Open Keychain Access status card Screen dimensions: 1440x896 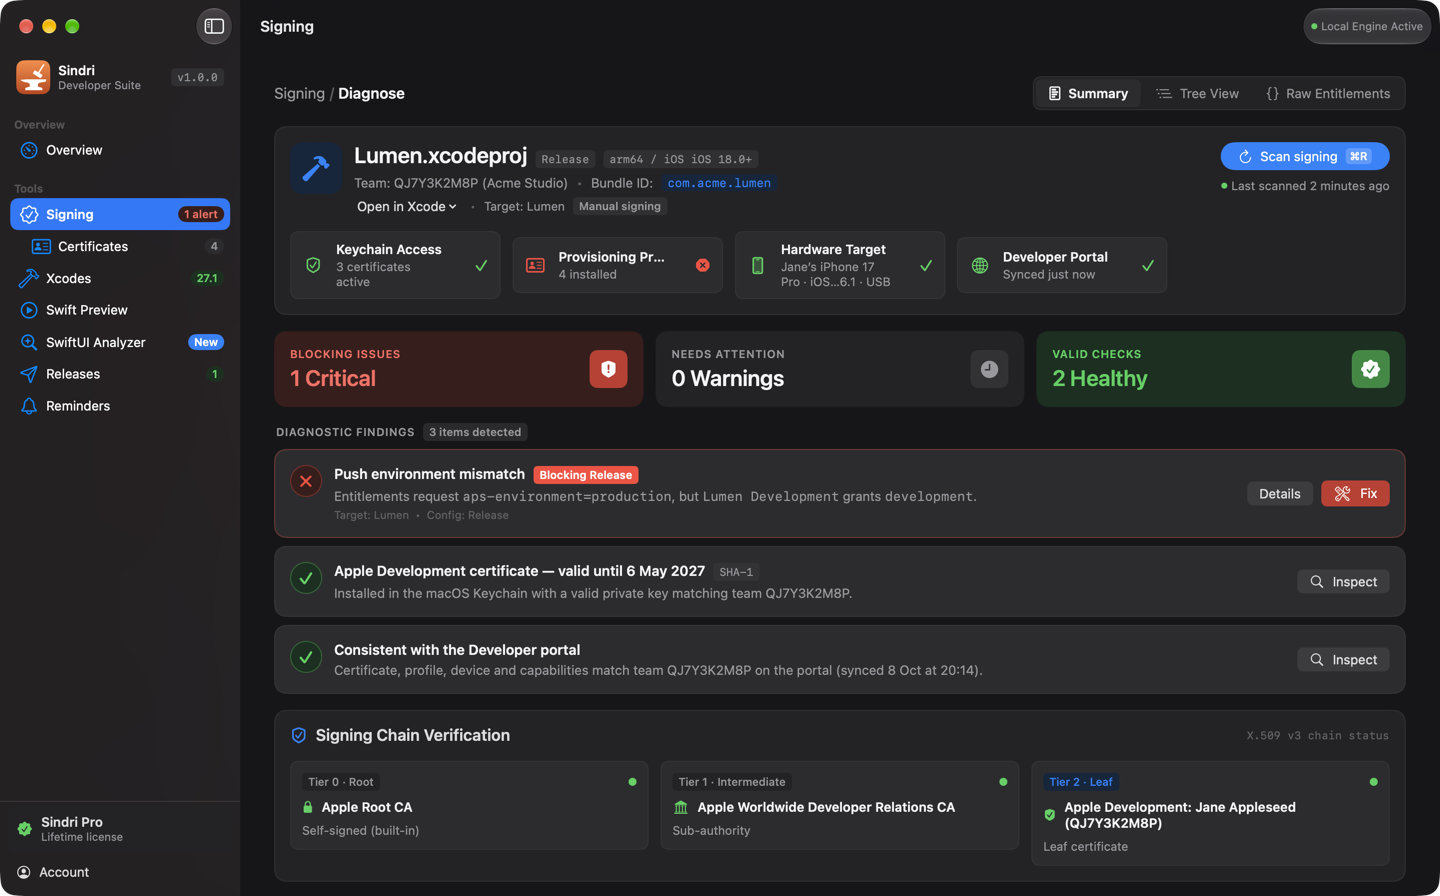tap(395, 265)
